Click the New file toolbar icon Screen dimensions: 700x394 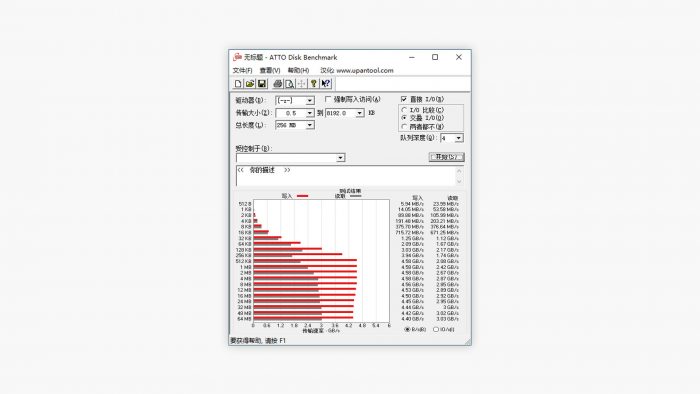(238, 83)
